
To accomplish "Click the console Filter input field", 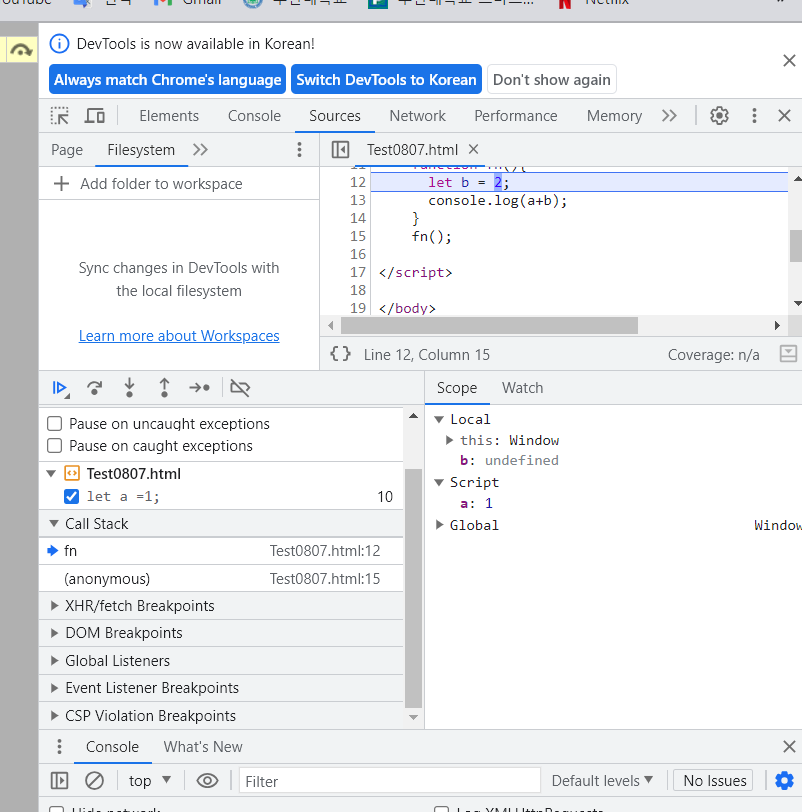I will click(389, 780).
